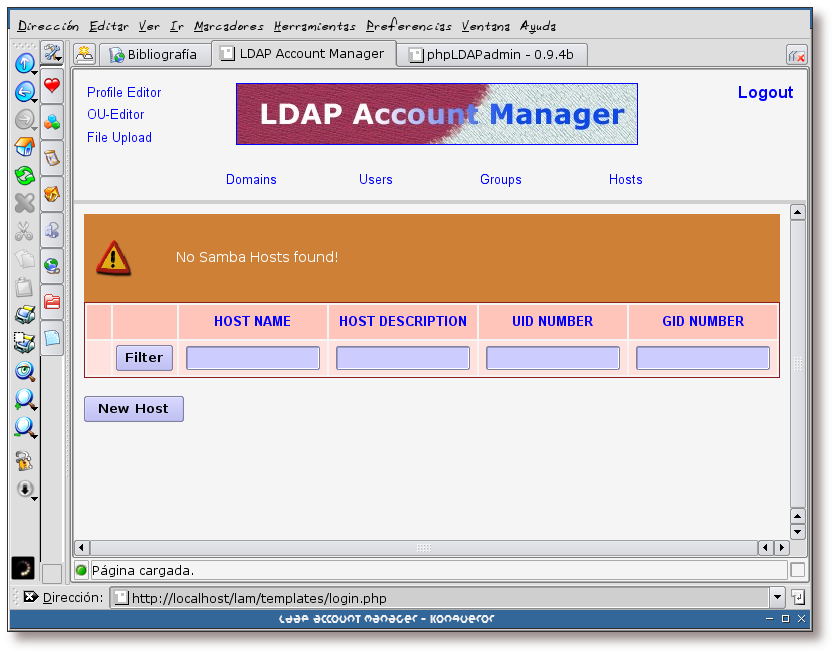Image resolution: width=836 pixels, height=655 pixels.
Task: Open the History hourglass sidebar panel
Action: coord(52,157)
